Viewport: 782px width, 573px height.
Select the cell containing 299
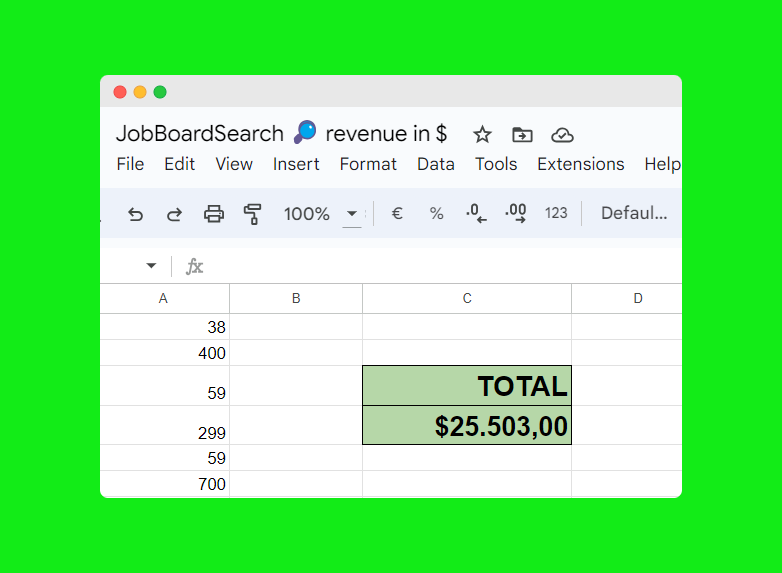165,425
